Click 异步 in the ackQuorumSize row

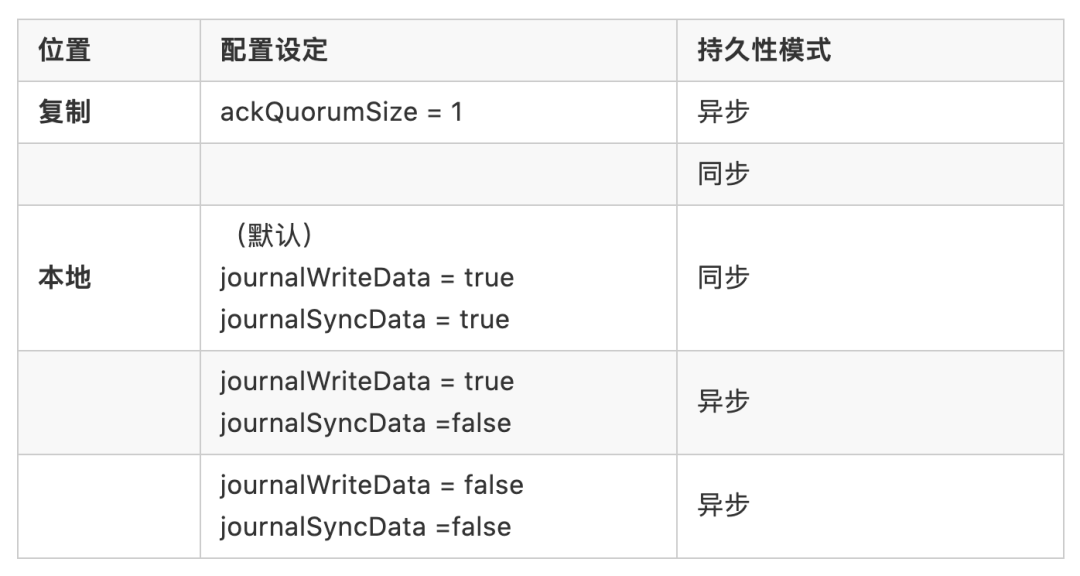[723, 112]
